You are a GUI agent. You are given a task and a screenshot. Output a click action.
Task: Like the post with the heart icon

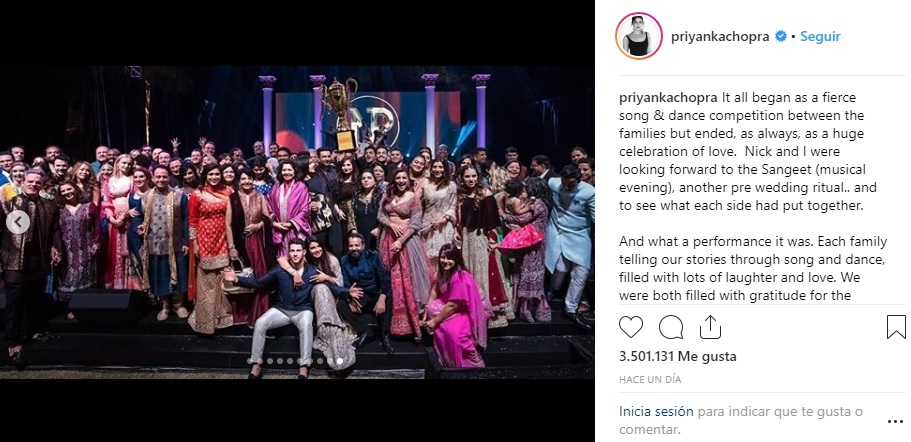coord(631,327)
